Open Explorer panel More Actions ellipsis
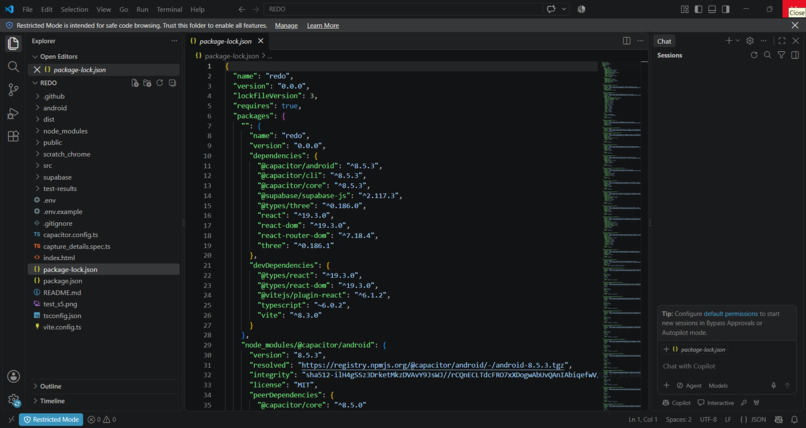Image resolution: width=806 pixels, height=428 pixels. pyautogui.click(x=174, y=41)
